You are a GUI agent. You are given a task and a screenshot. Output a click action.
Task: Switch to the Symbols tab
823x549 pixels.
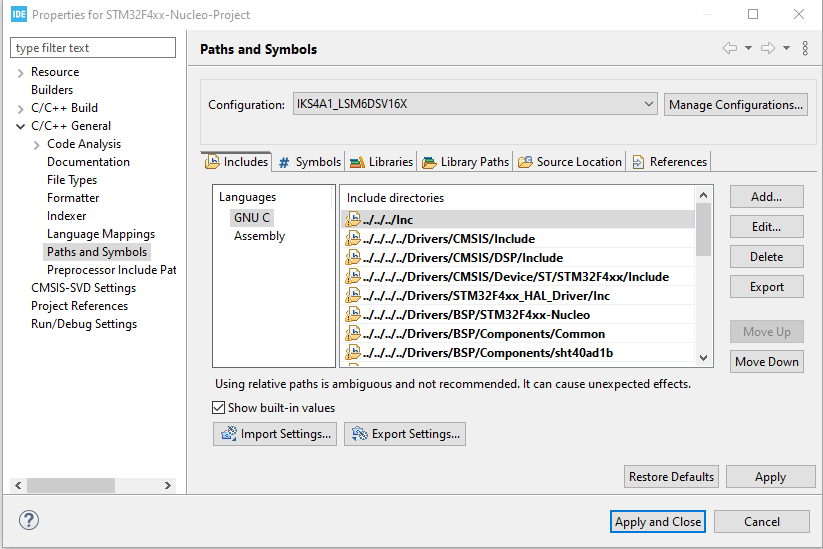click(x=310, y=162)
